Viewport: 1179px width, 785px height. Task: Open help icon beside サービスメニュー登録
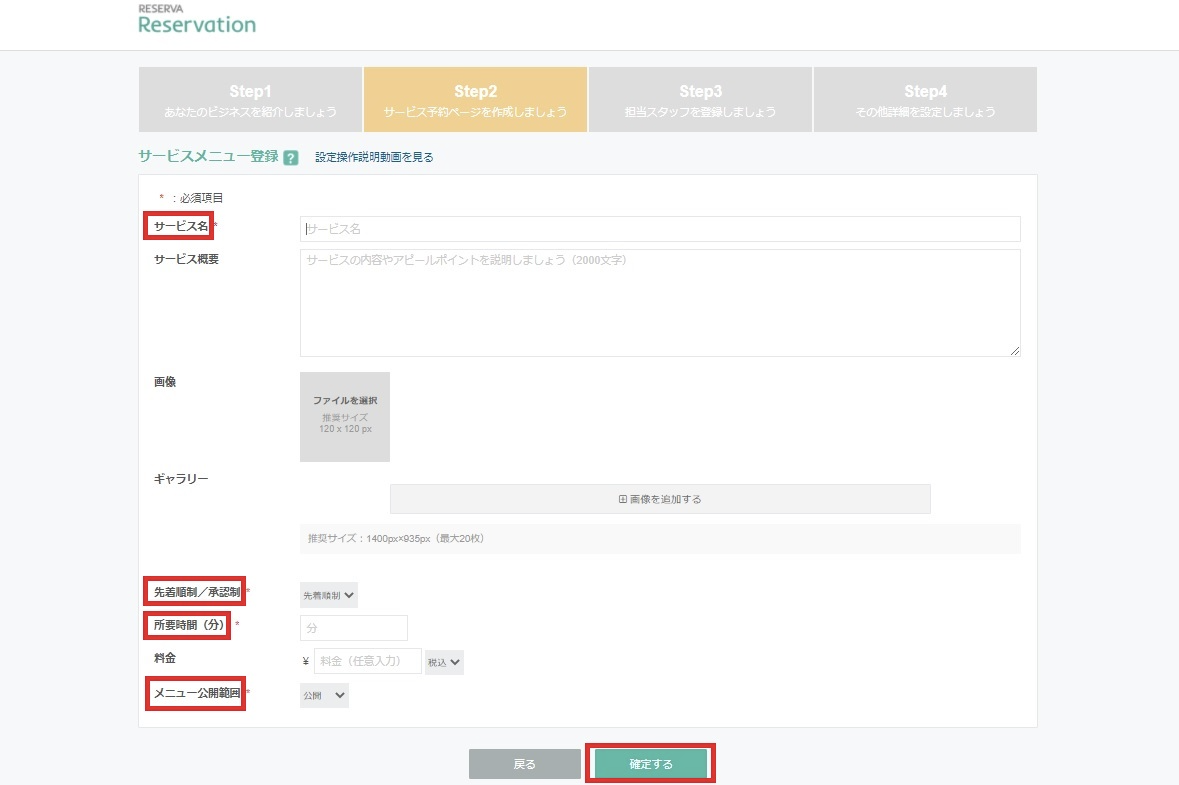(291, 158)
